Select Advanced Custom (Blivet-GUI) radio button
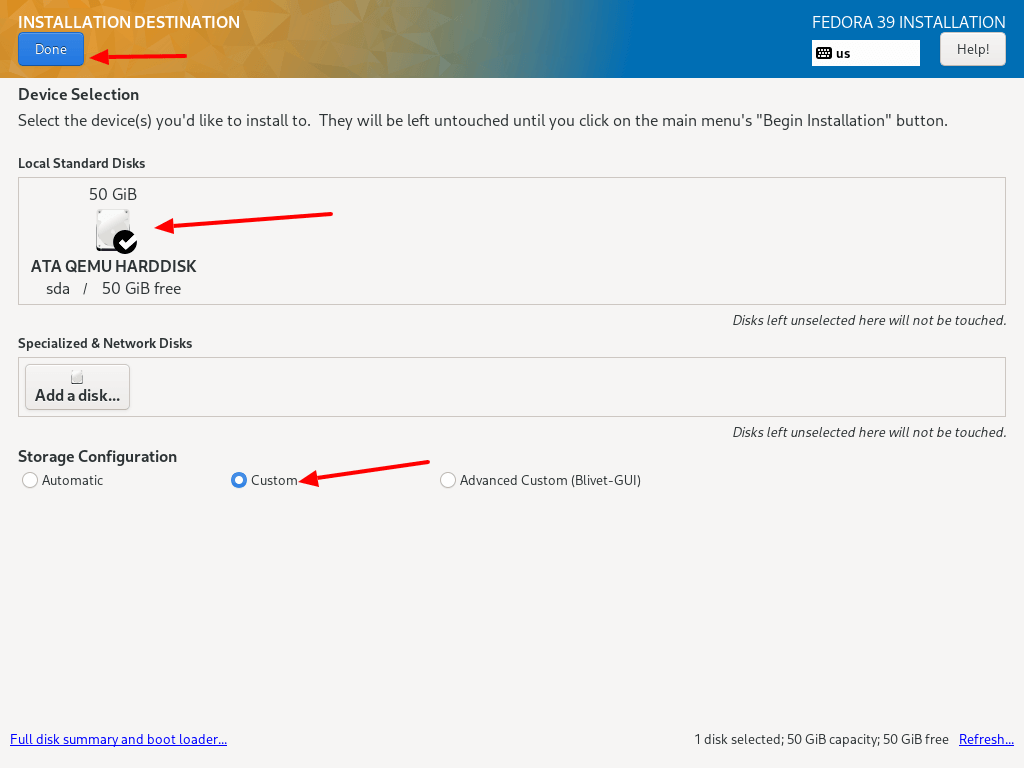Image resolution: width=1024 pixels, height=768 pixels. (447, 480)
